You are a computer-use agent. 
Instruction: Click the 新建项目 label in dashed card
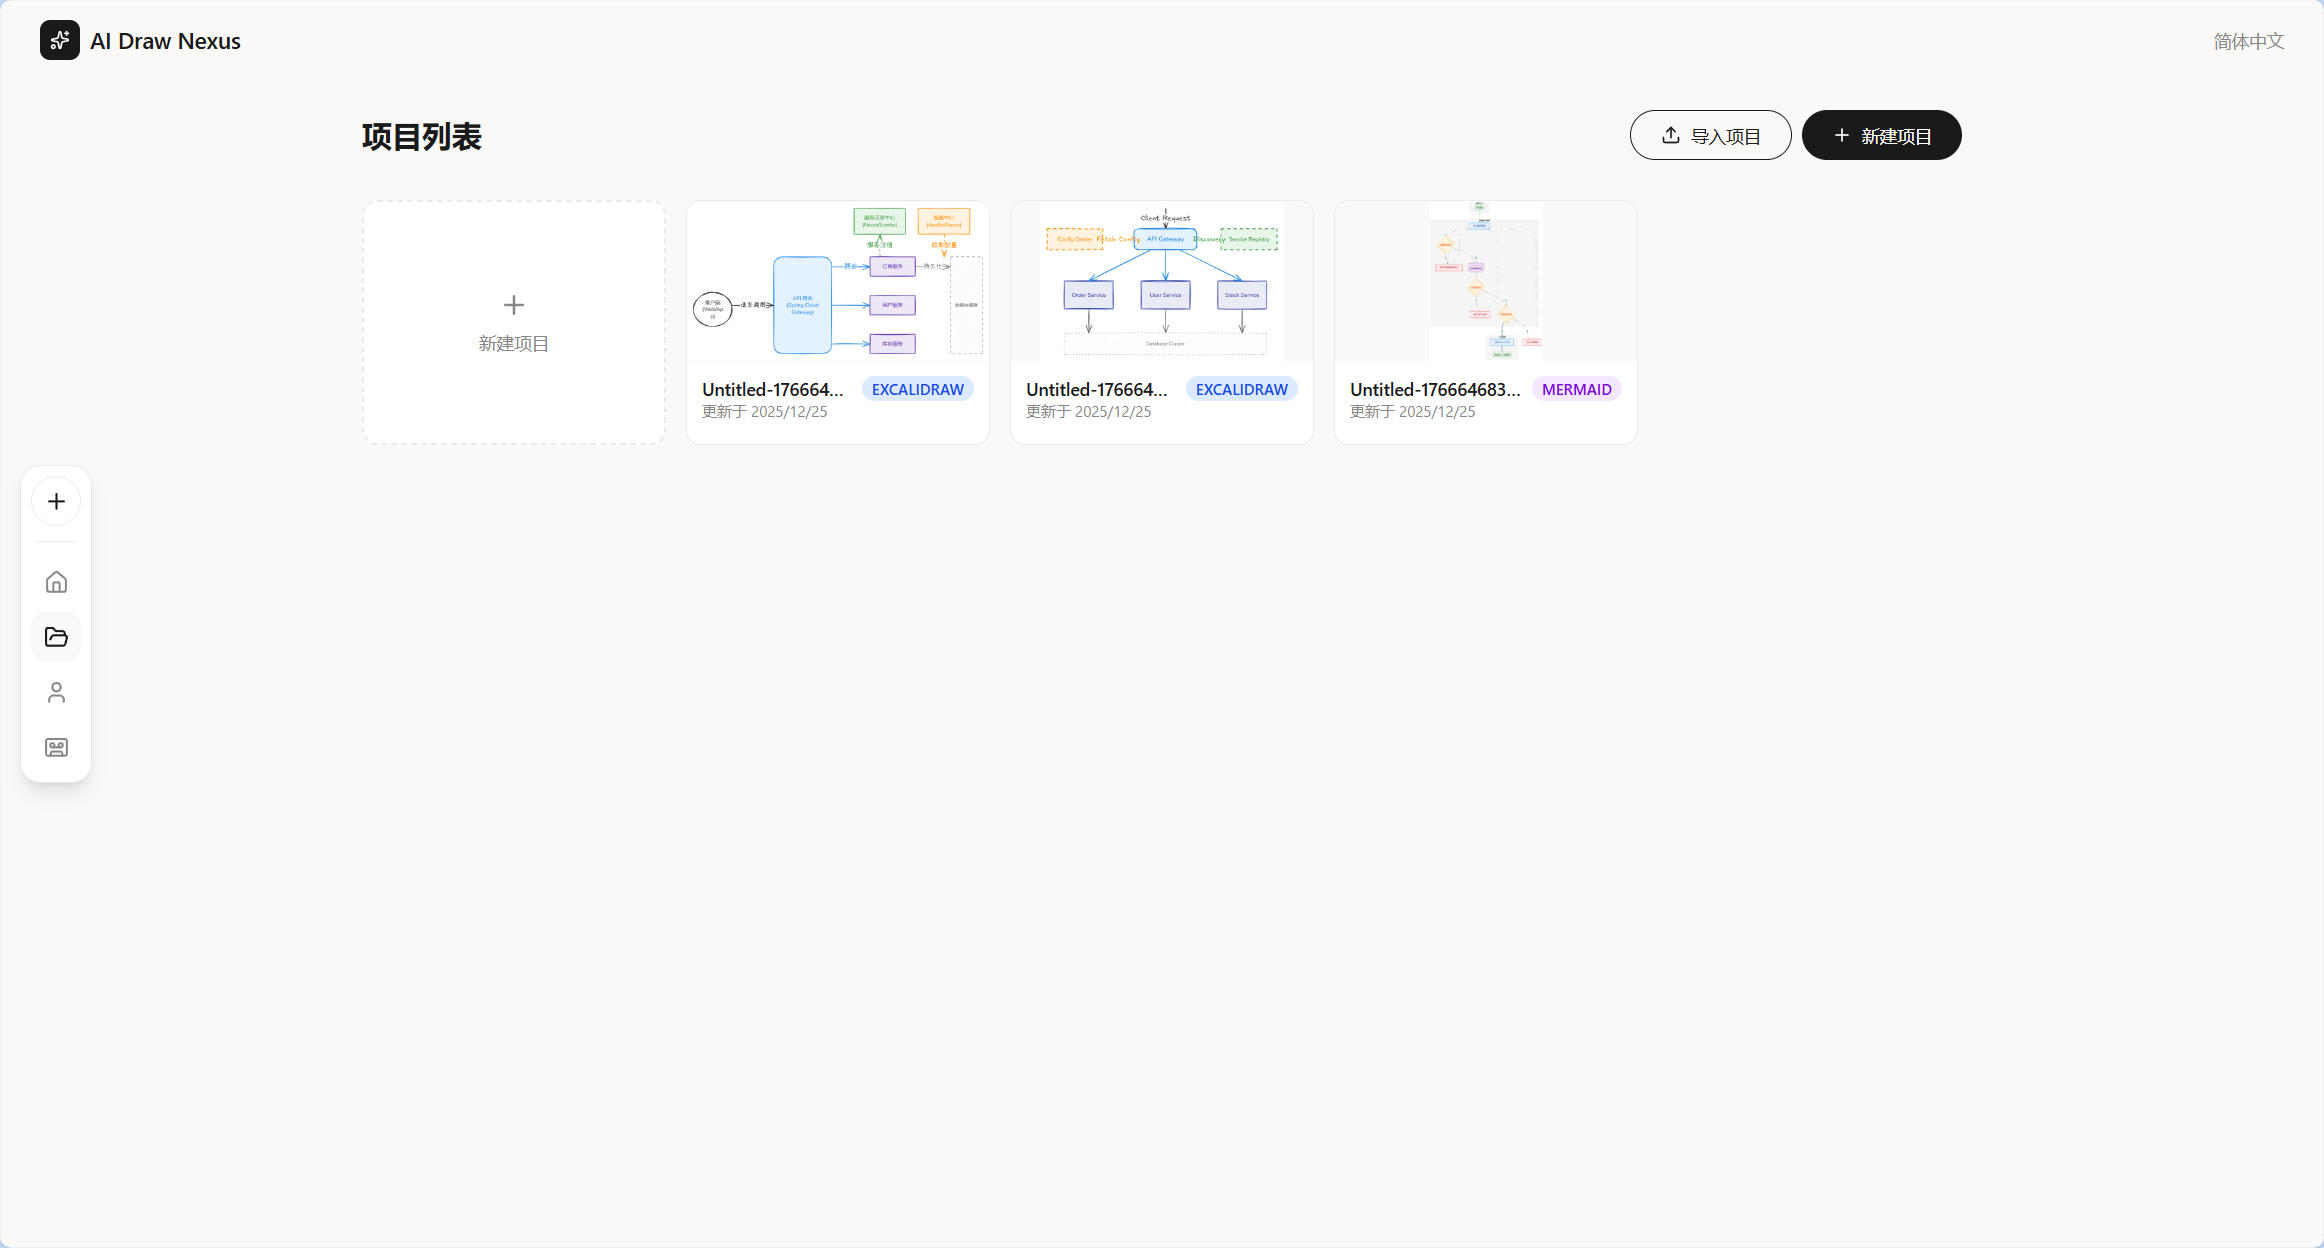513,344
